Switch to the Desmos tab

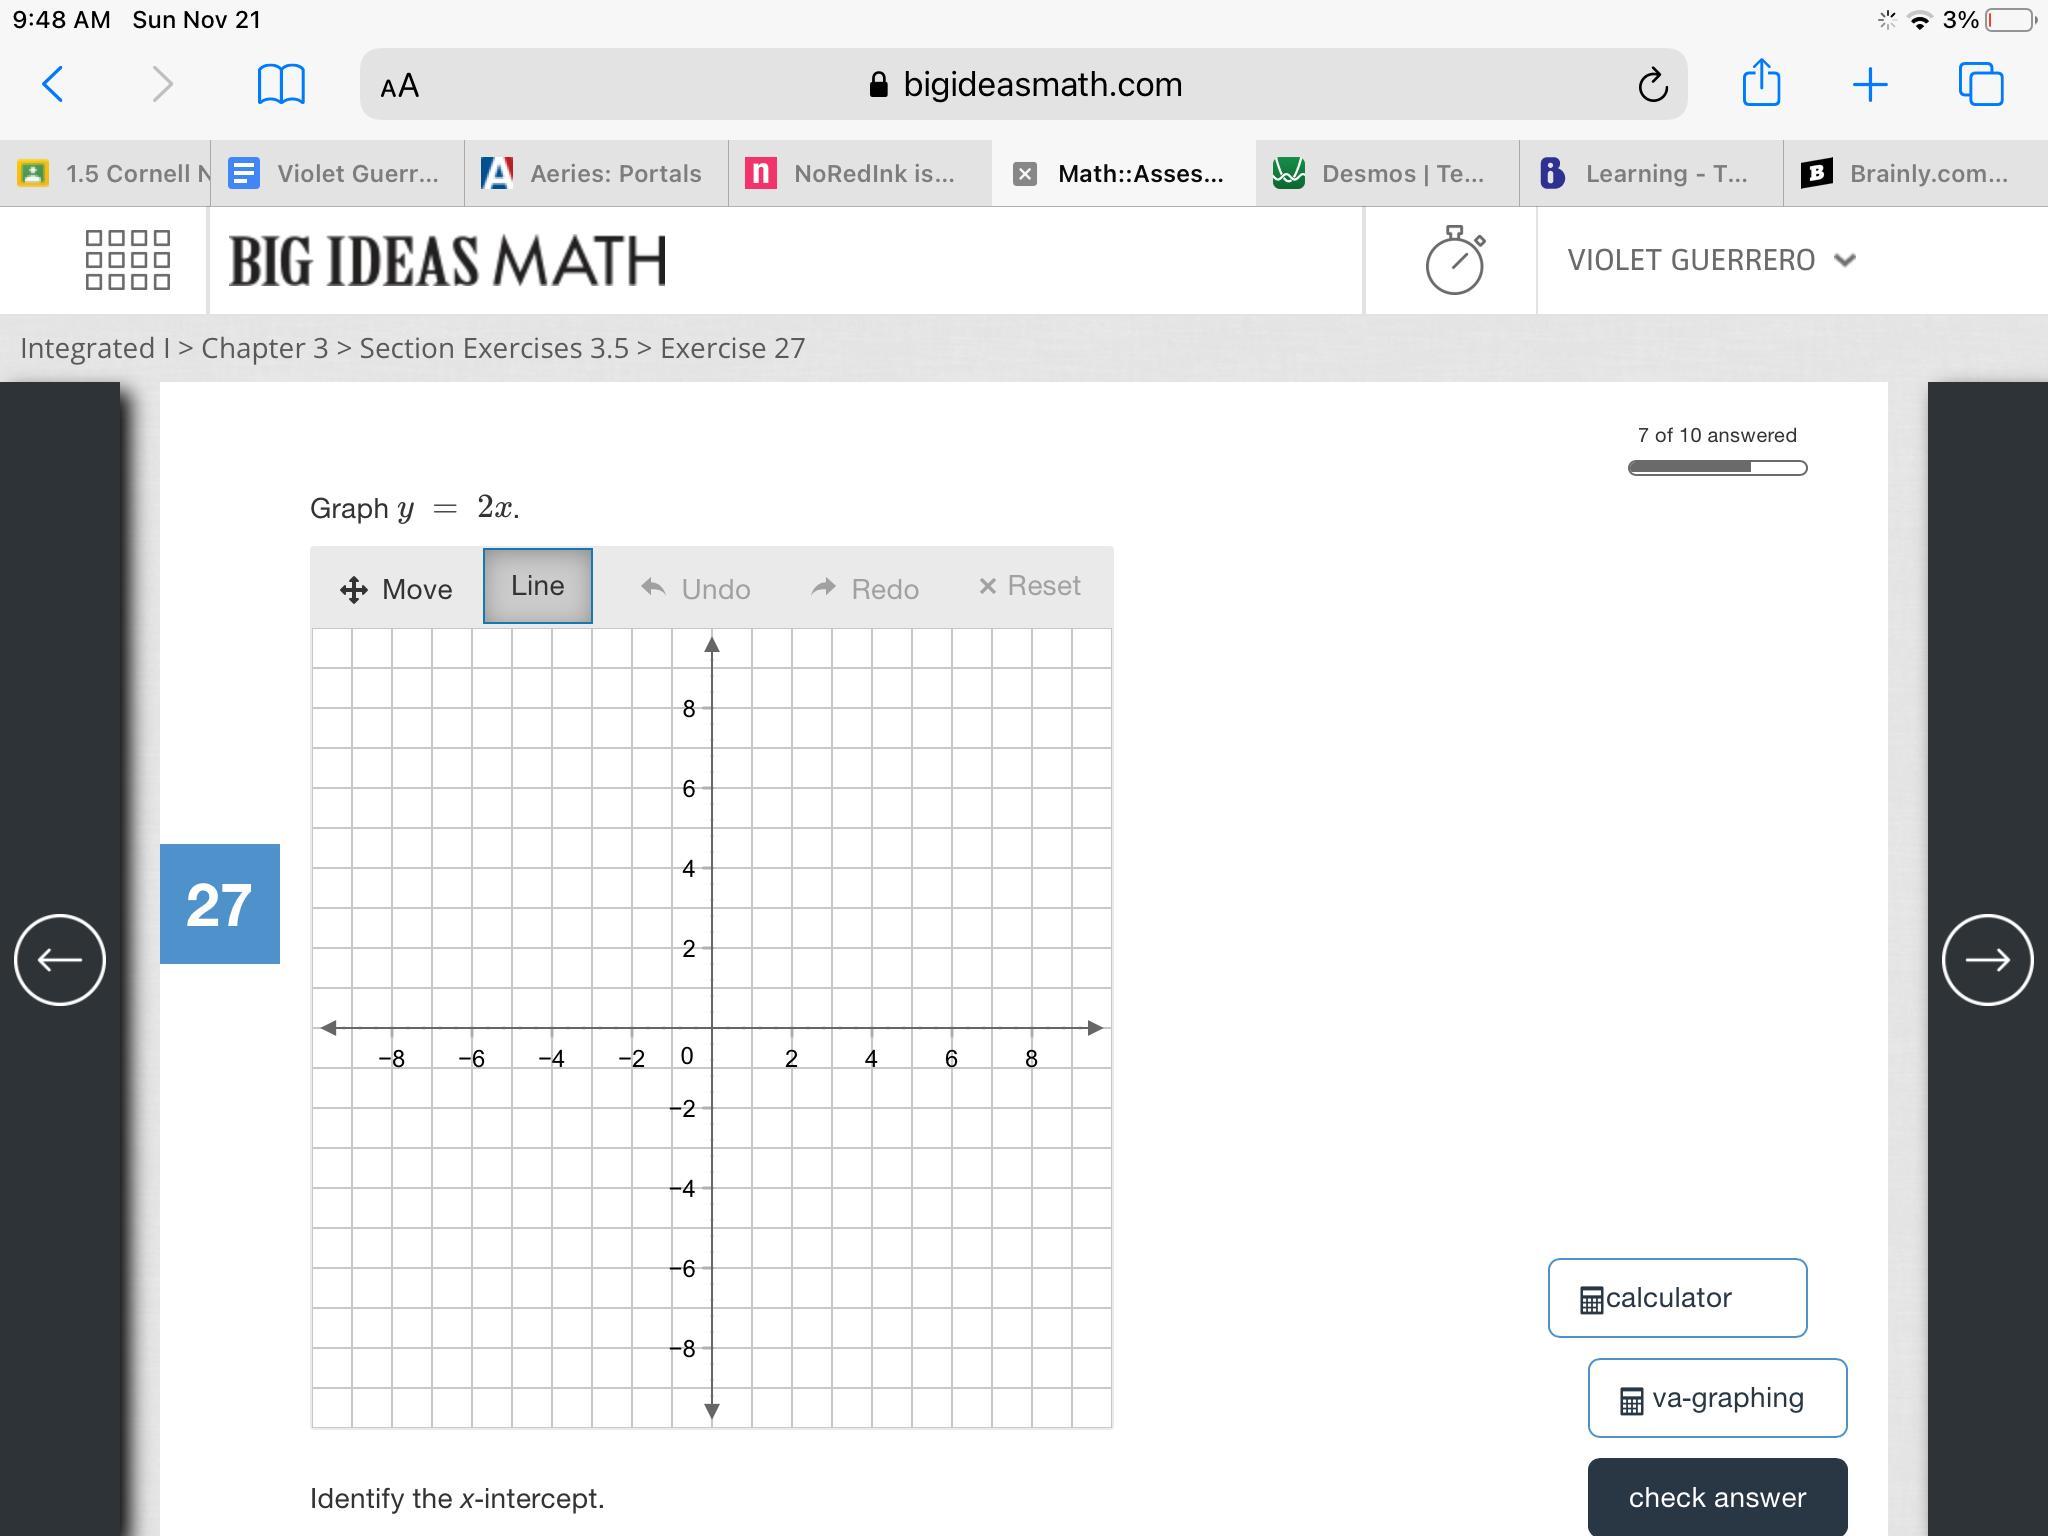[x=1386, y=174]
